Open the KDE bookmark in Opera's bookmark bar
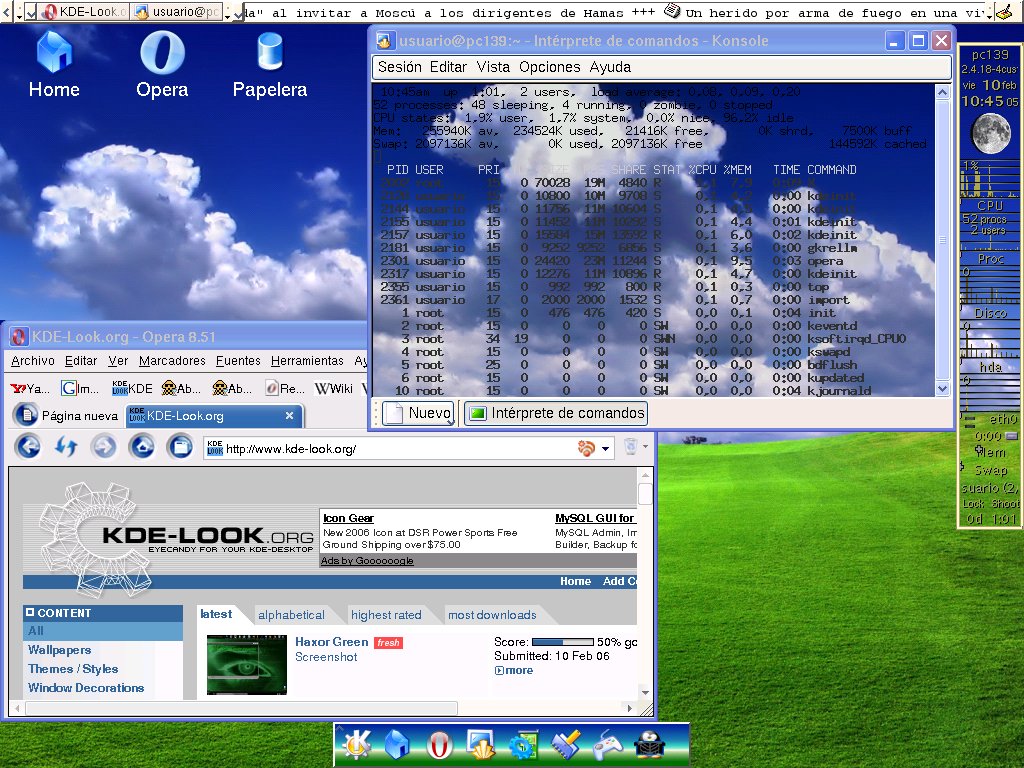1024x768 pixels. pos(132,389)
